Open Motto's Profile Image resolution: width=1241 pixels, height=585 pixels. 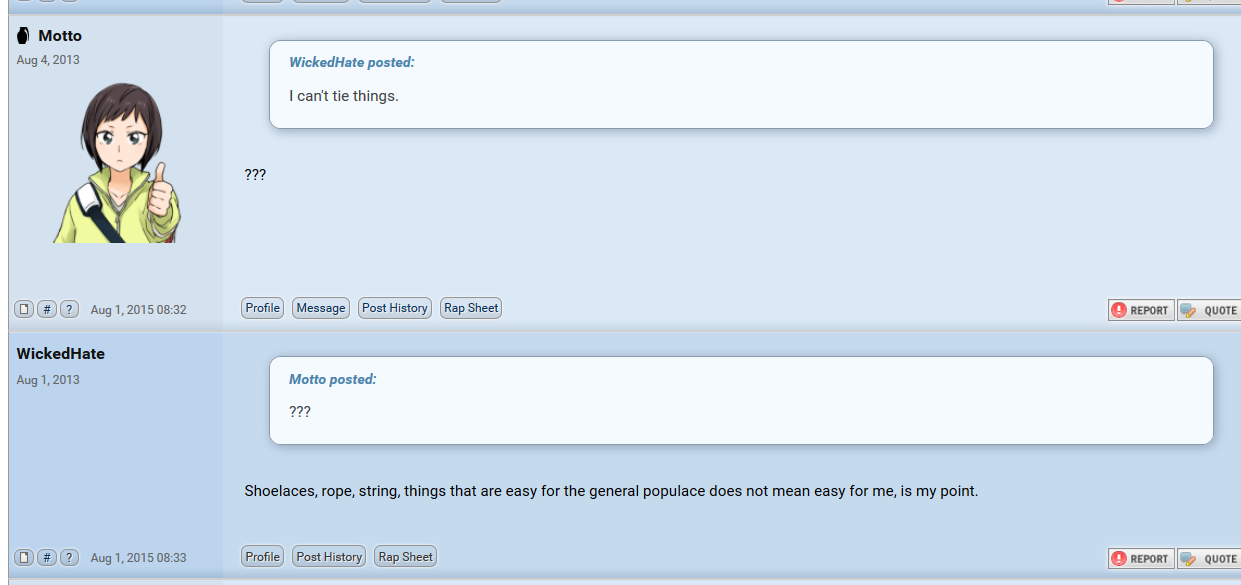(263, 308)
